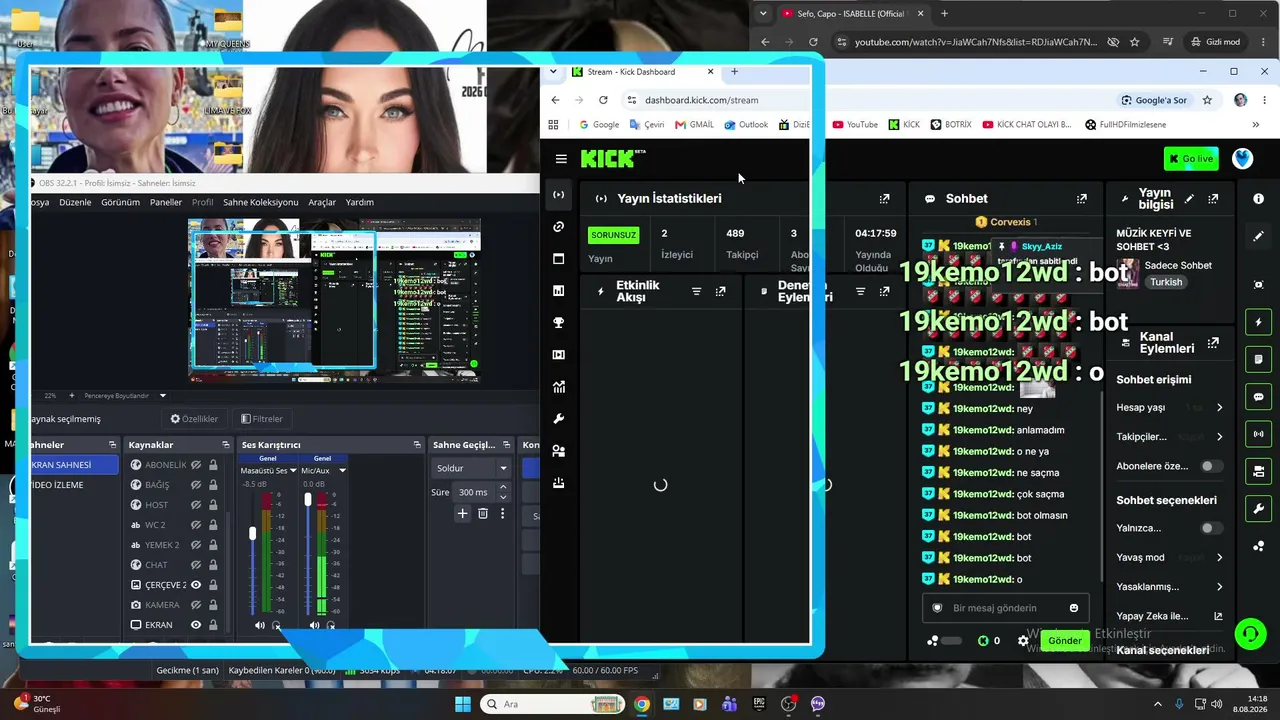
Task: Open the trophy icon in Kick sidebar
Action: pos(559,323)
